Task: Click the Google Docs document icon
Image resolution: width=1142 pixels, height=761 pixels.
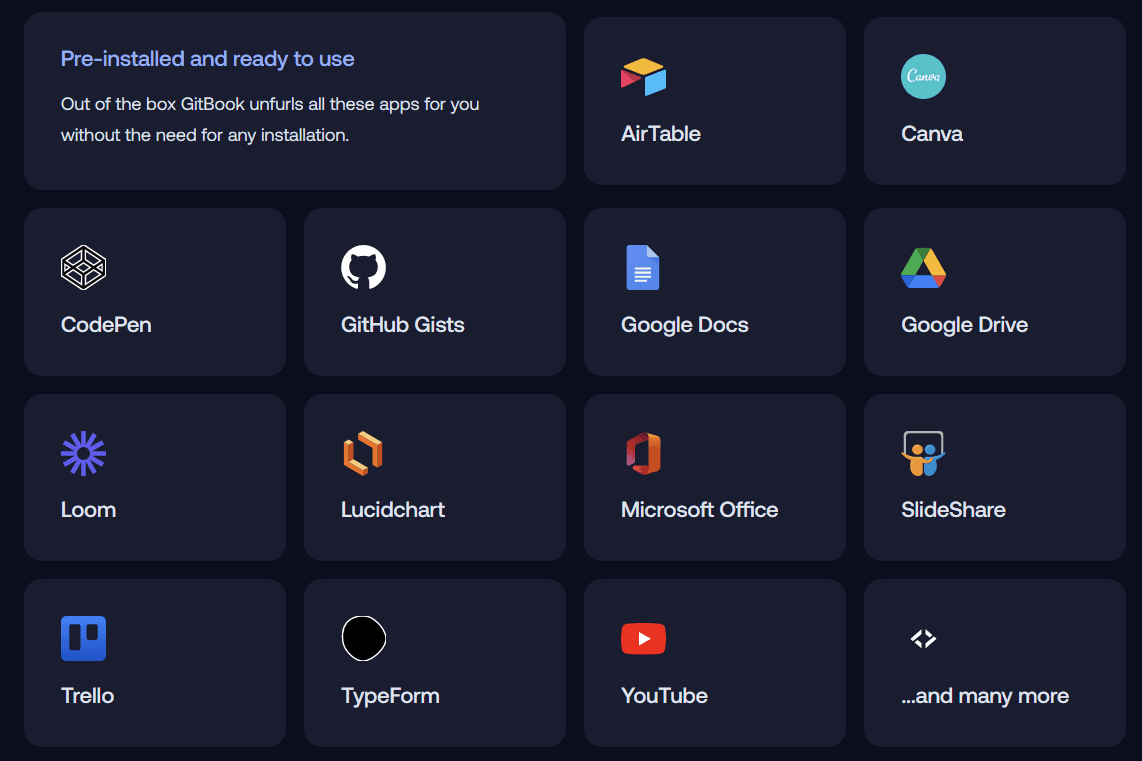Action: pyautogui.click(x=642, y=267)
